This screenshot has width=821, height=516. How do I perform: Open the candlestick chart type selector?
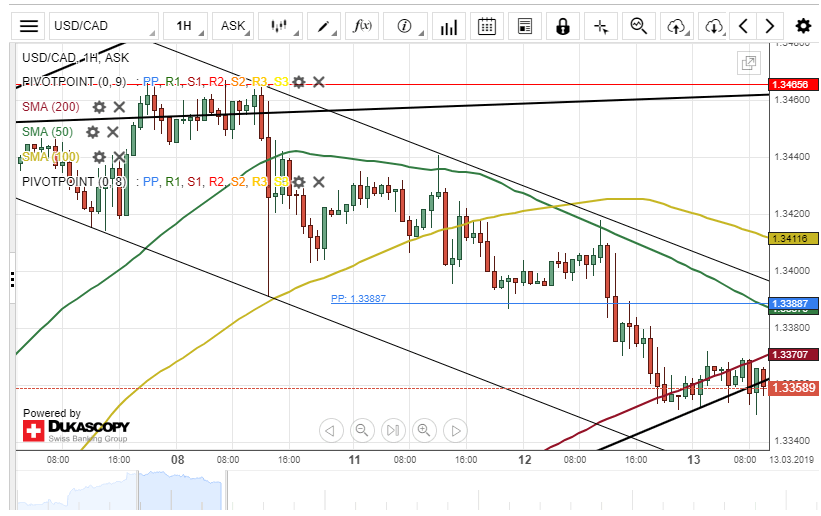click(280, 26)
